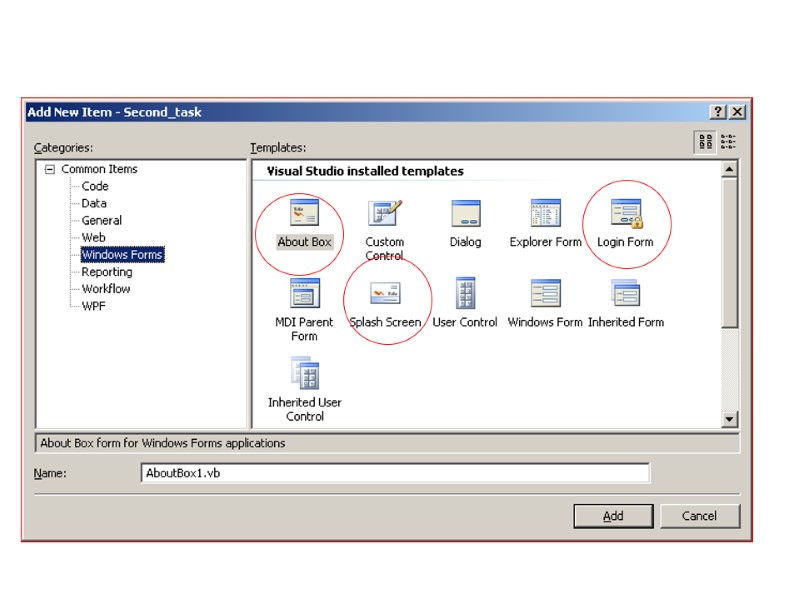Image resolution: width=800 pixels, height=600 pixels.
Task: Select the Windows Form template icon
Action: (x=546, y=293)
